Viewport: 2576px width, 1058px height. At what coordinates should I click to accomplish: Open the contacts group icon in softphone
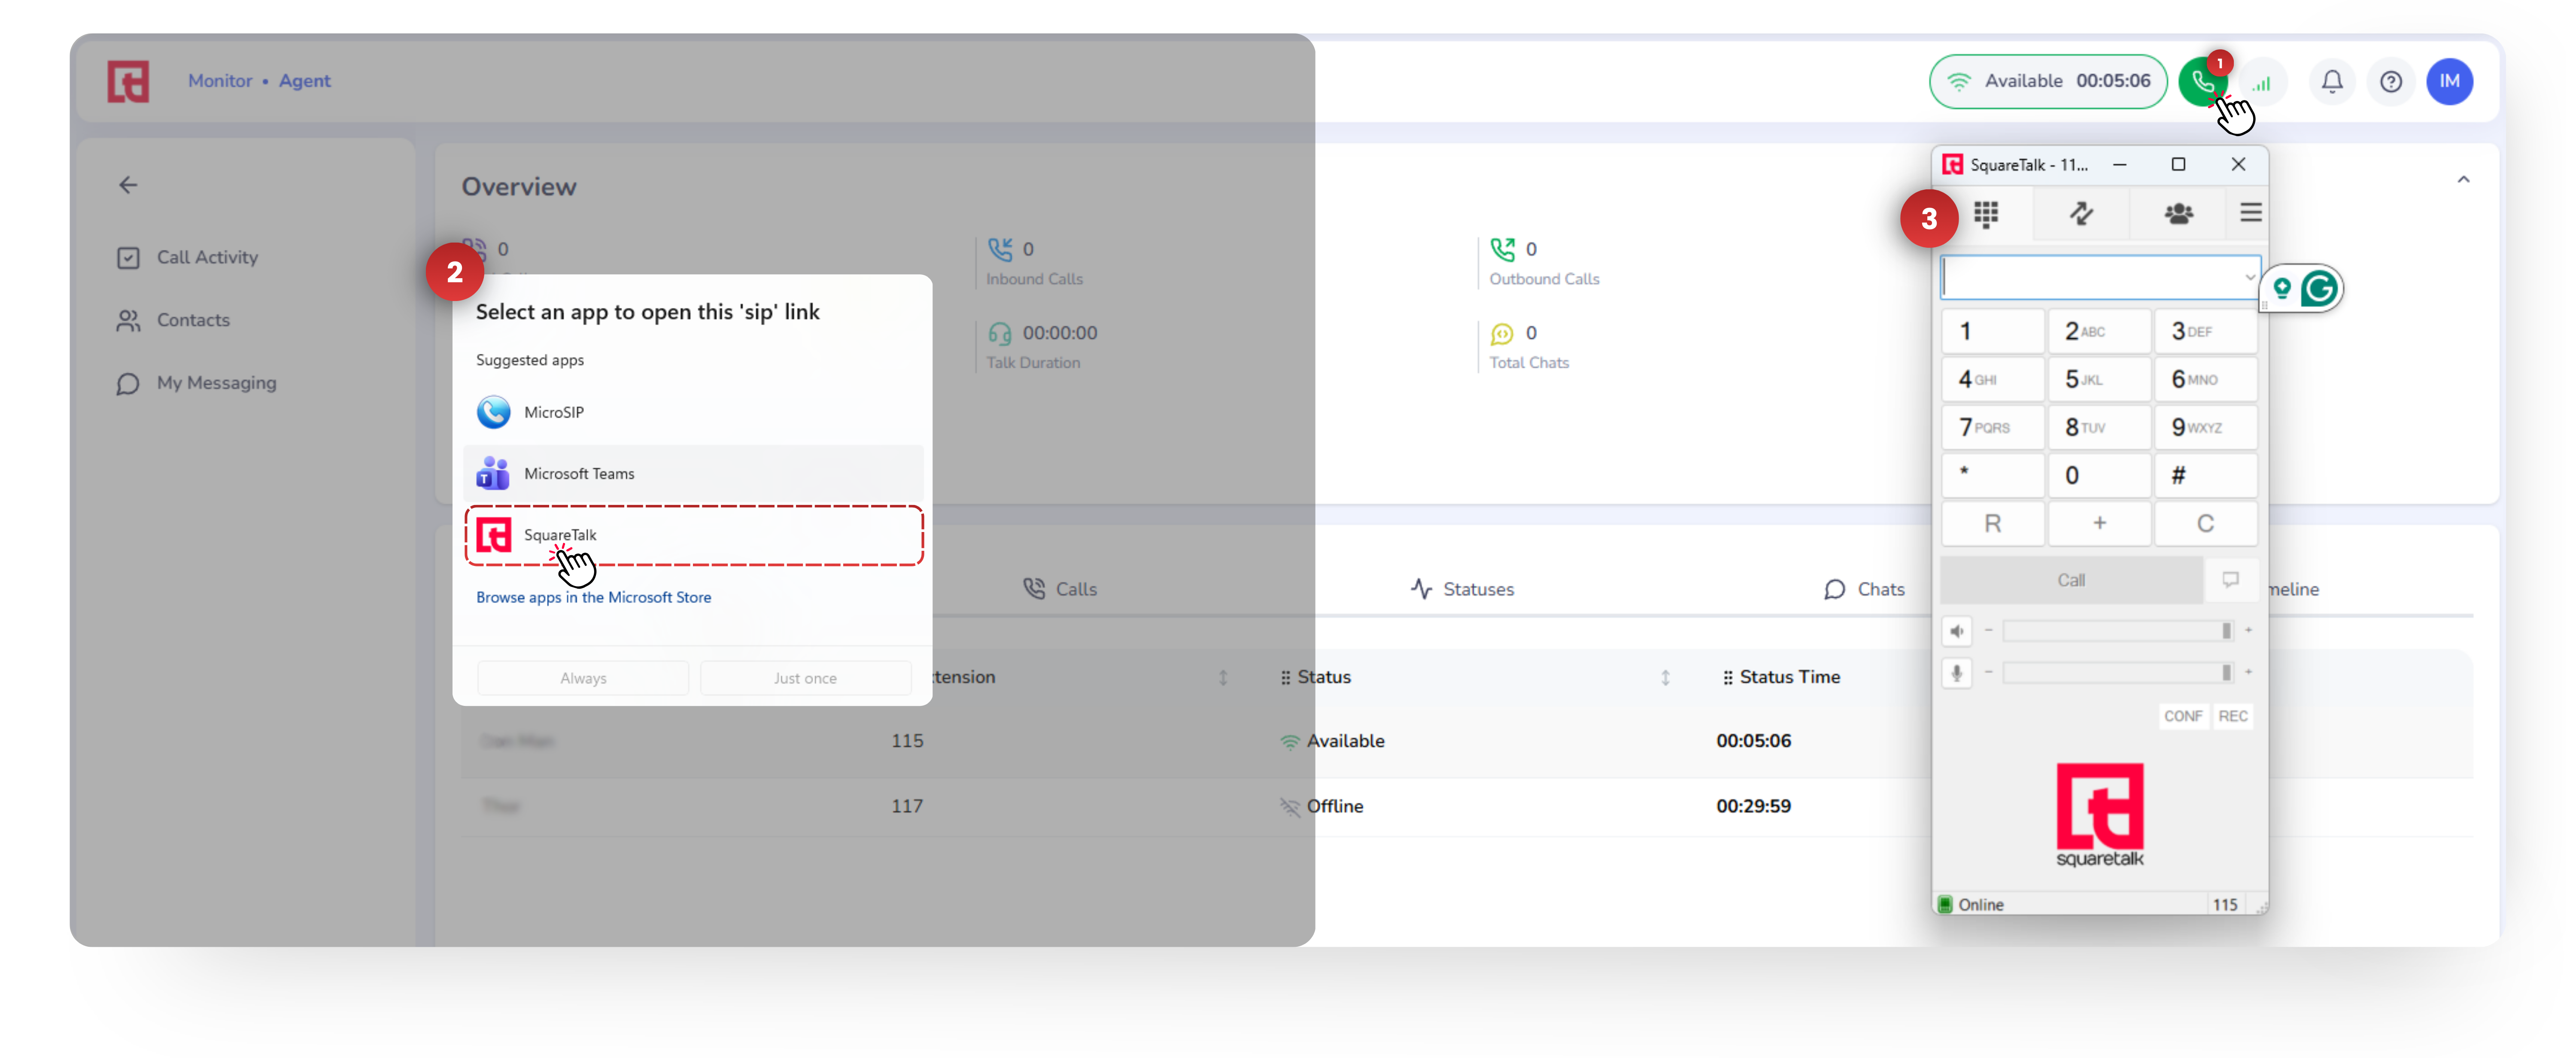(x=2178, y=214)
